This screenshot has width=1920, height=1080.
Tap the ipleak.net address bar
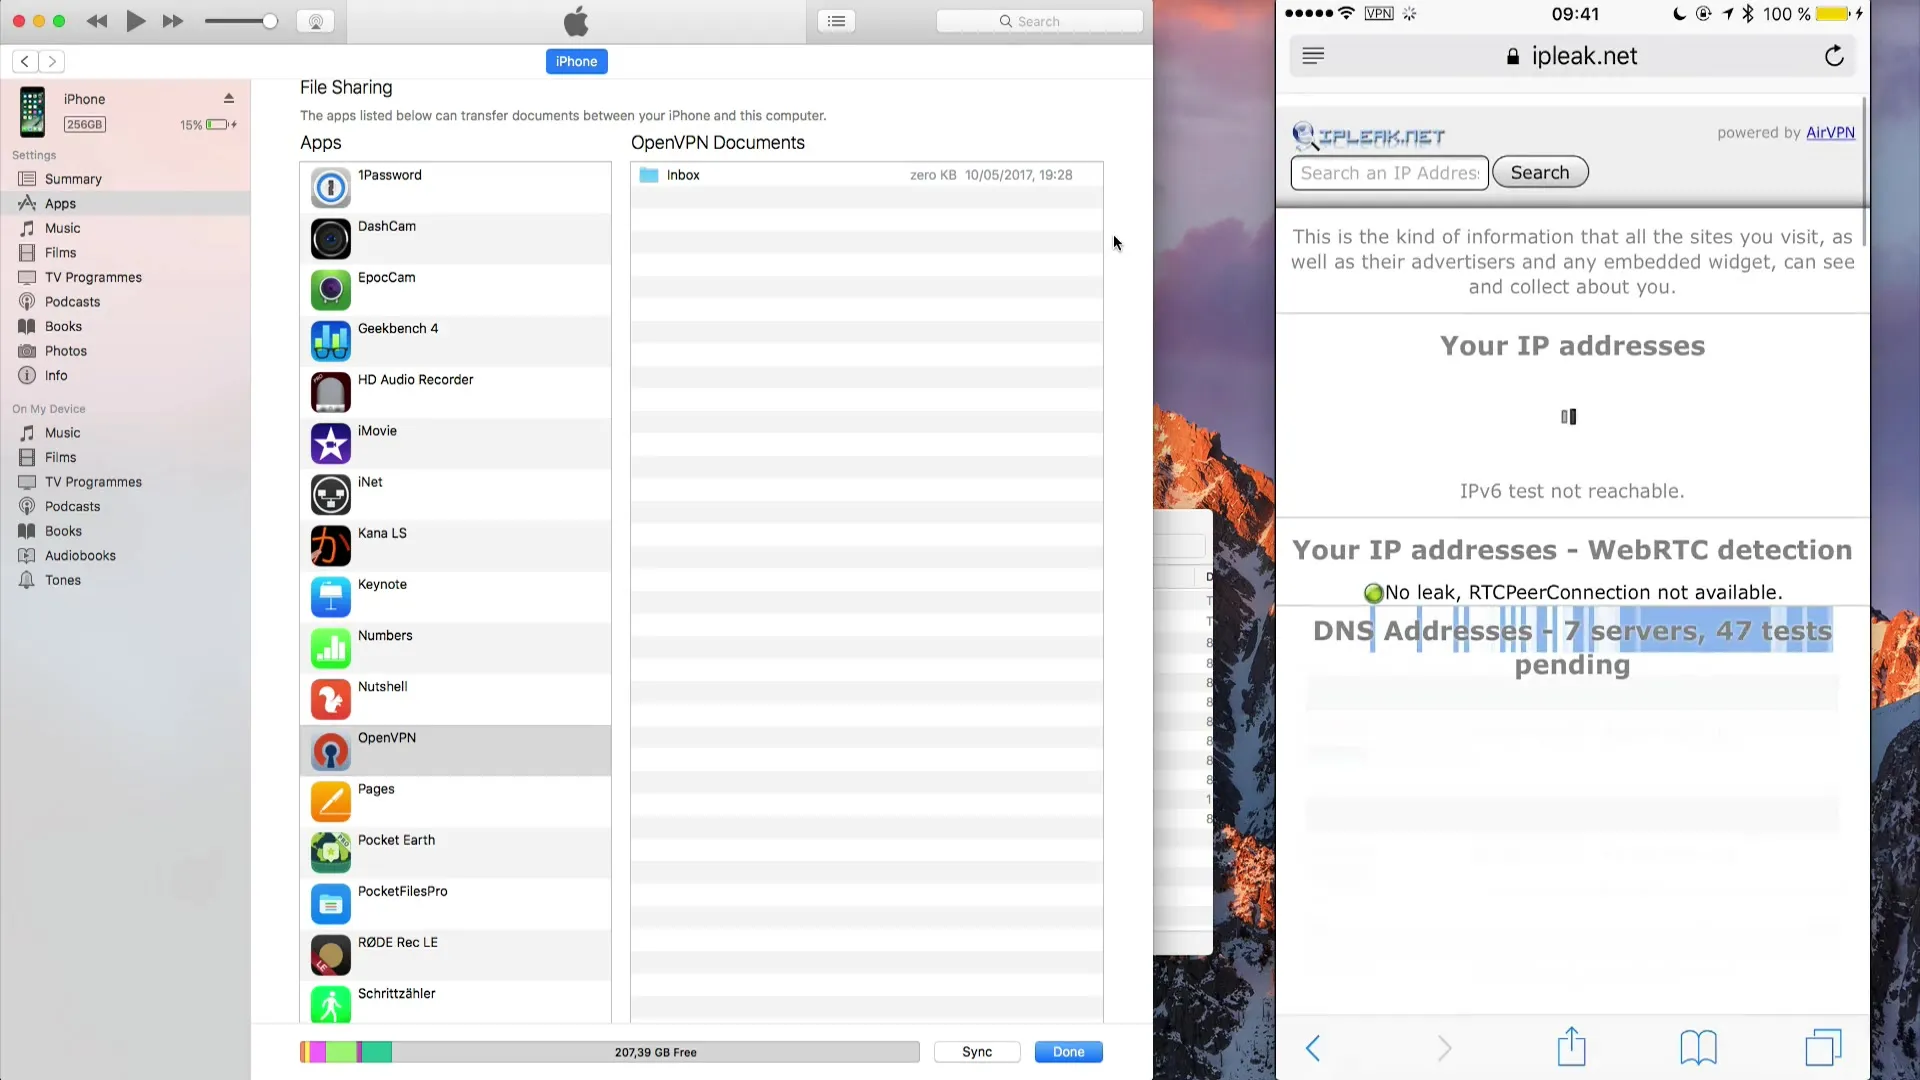click(x=1572, y=56)
